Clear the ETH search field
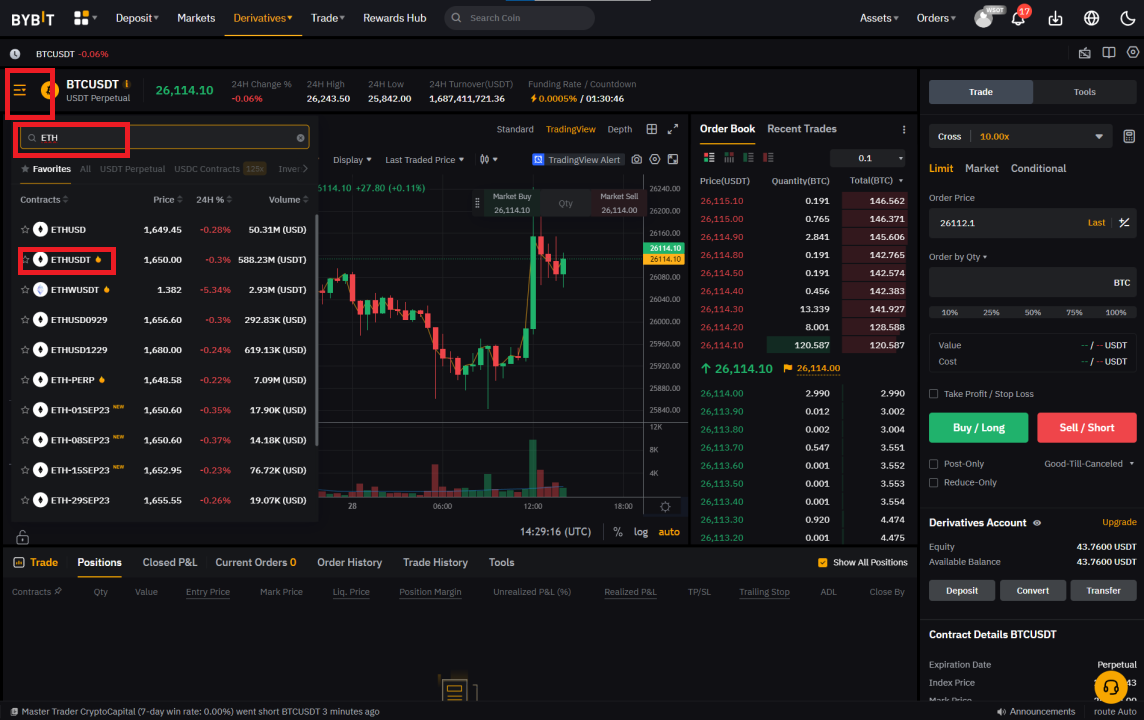This screenshot has width=1144, height=720. click(301, 138)
